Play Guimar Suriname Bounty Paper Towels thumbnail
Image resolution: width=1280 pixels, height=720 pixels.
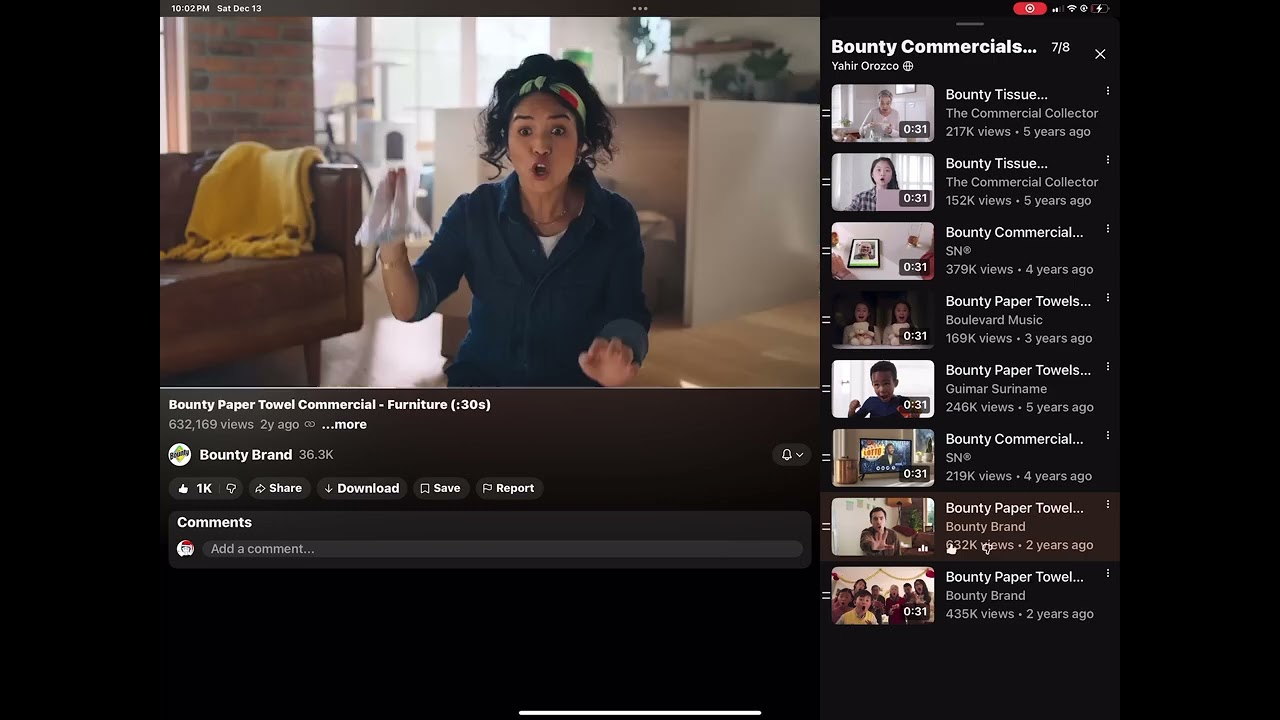coord(883,389)
